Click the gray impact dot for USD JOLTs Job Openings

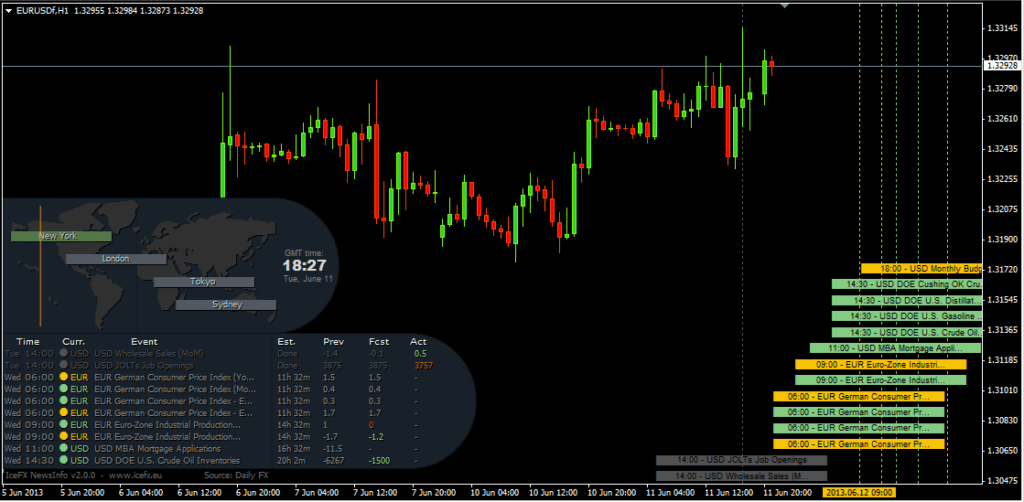tap(63, 366)
